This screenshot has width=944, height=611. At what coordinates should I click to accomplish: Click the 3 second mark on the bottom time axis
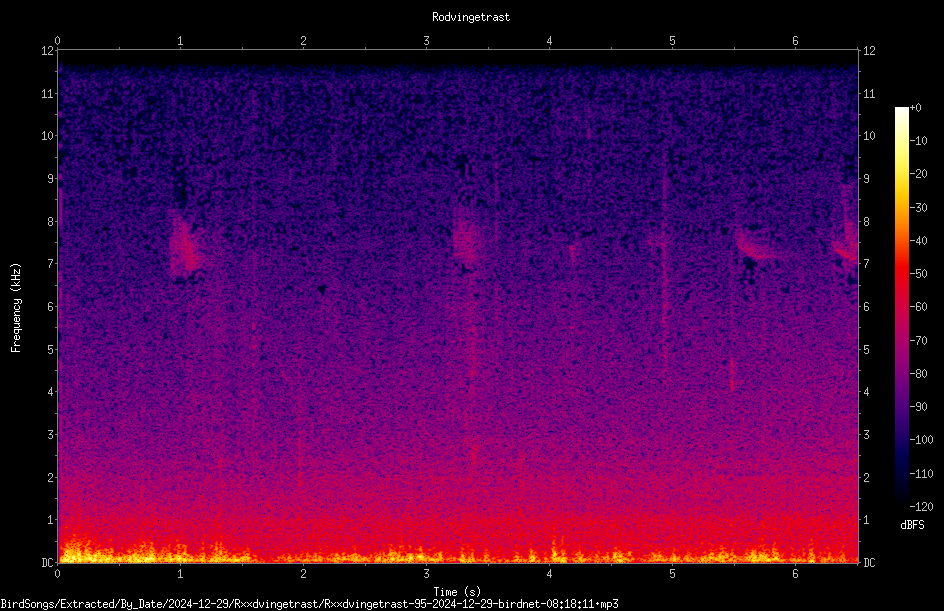[426, 574]
